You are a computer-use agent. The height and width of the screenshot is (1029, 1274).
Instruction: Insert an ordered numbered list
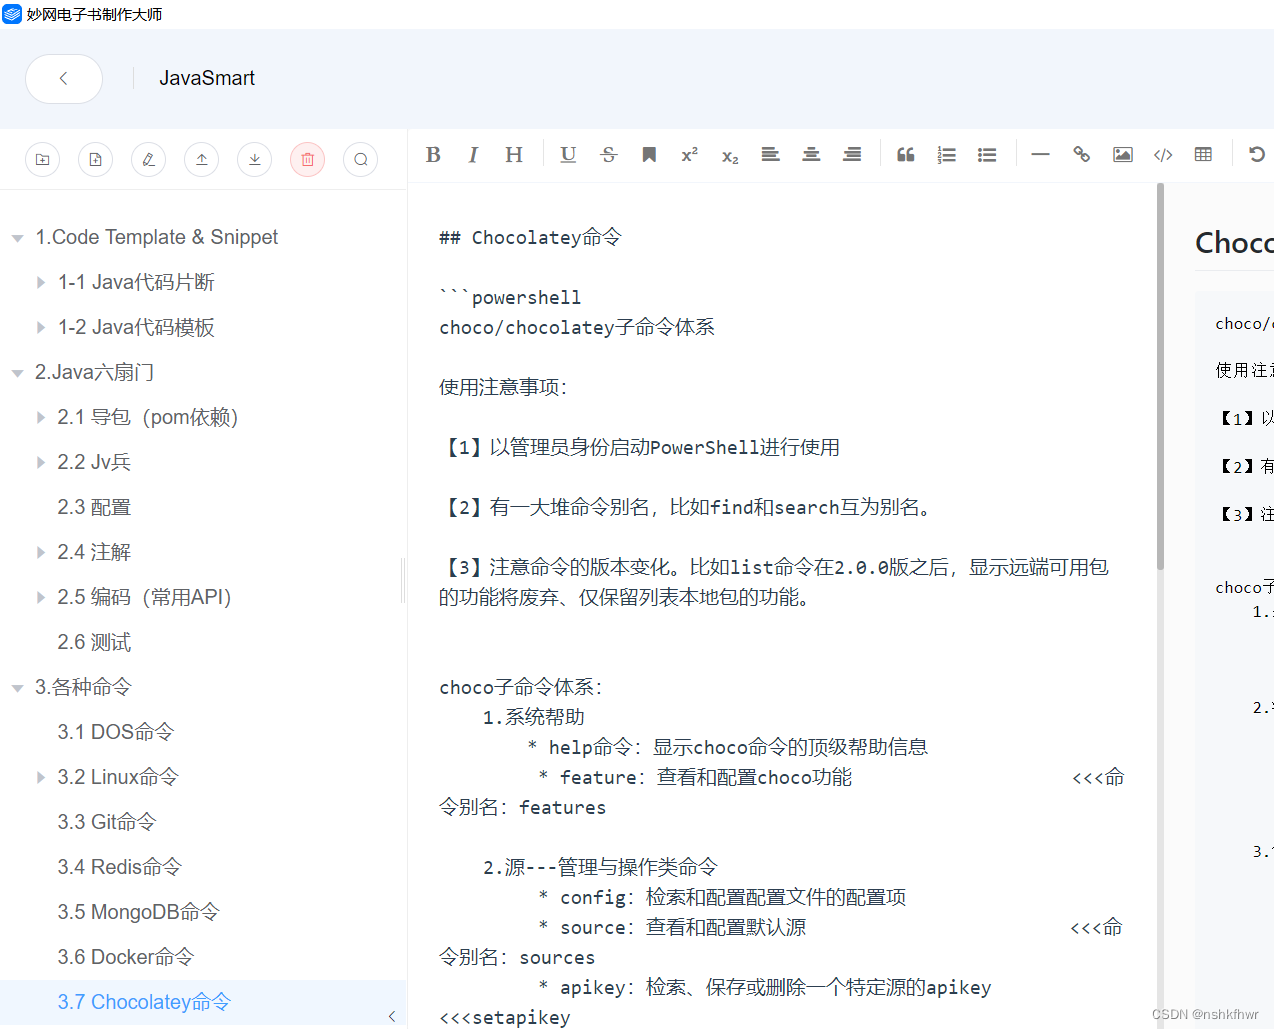[946, 154]
